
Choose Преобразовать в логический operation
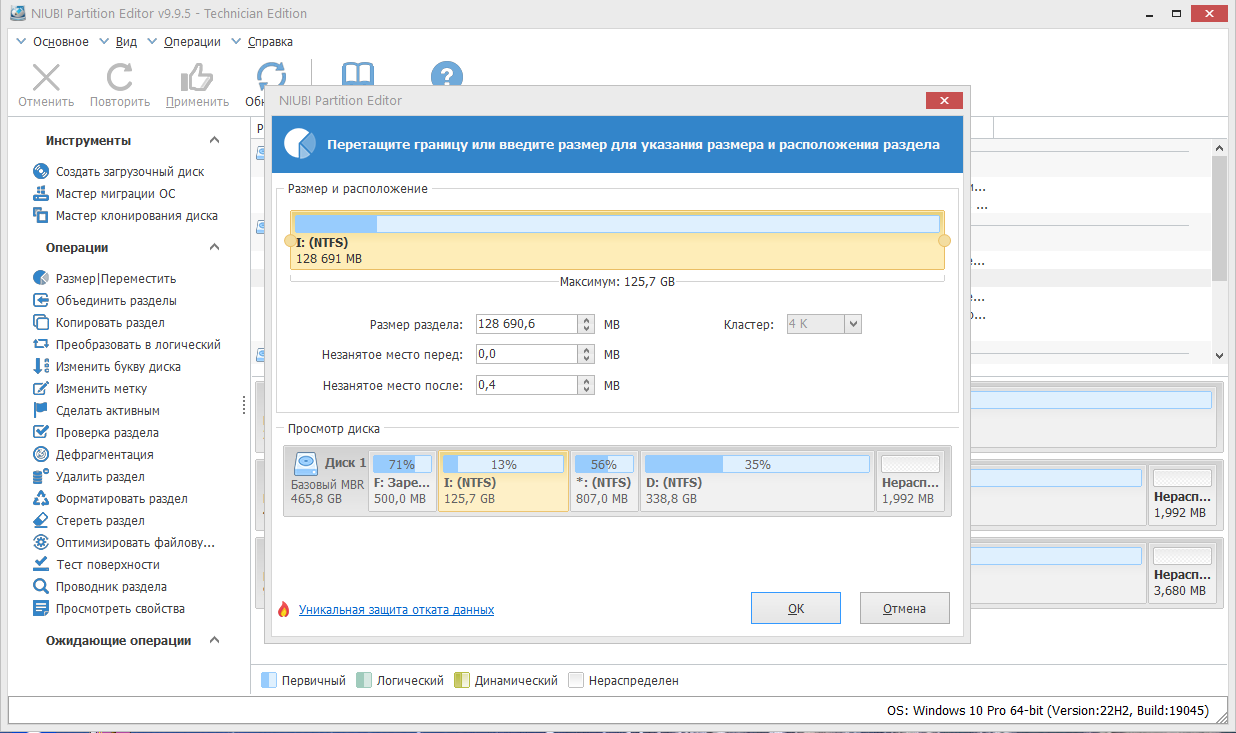pos(128,345)
